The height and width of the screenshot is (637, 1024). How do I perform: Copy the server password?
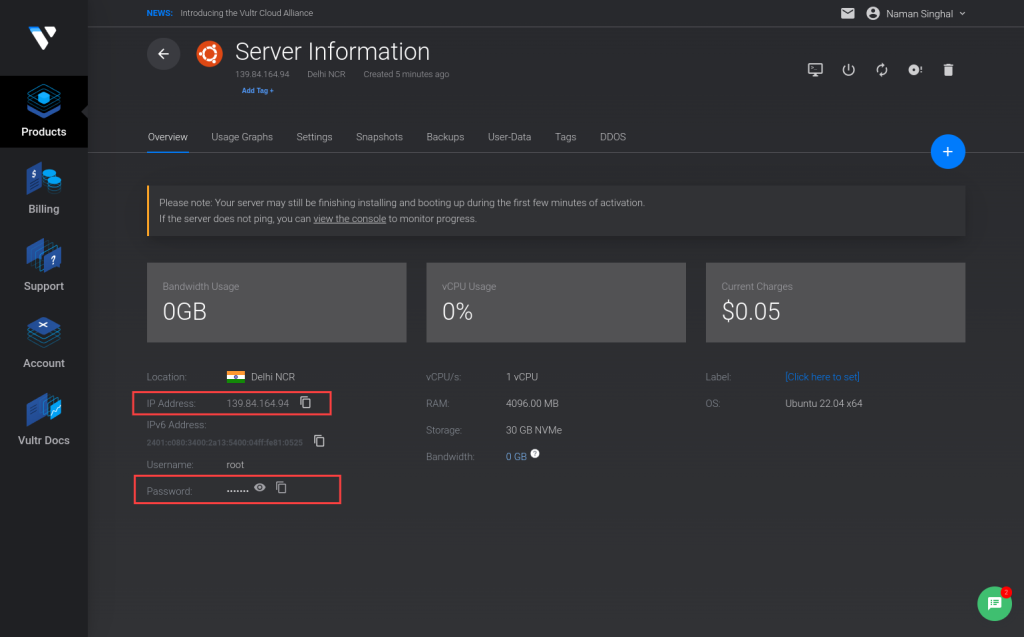click(x=281, y=487)
